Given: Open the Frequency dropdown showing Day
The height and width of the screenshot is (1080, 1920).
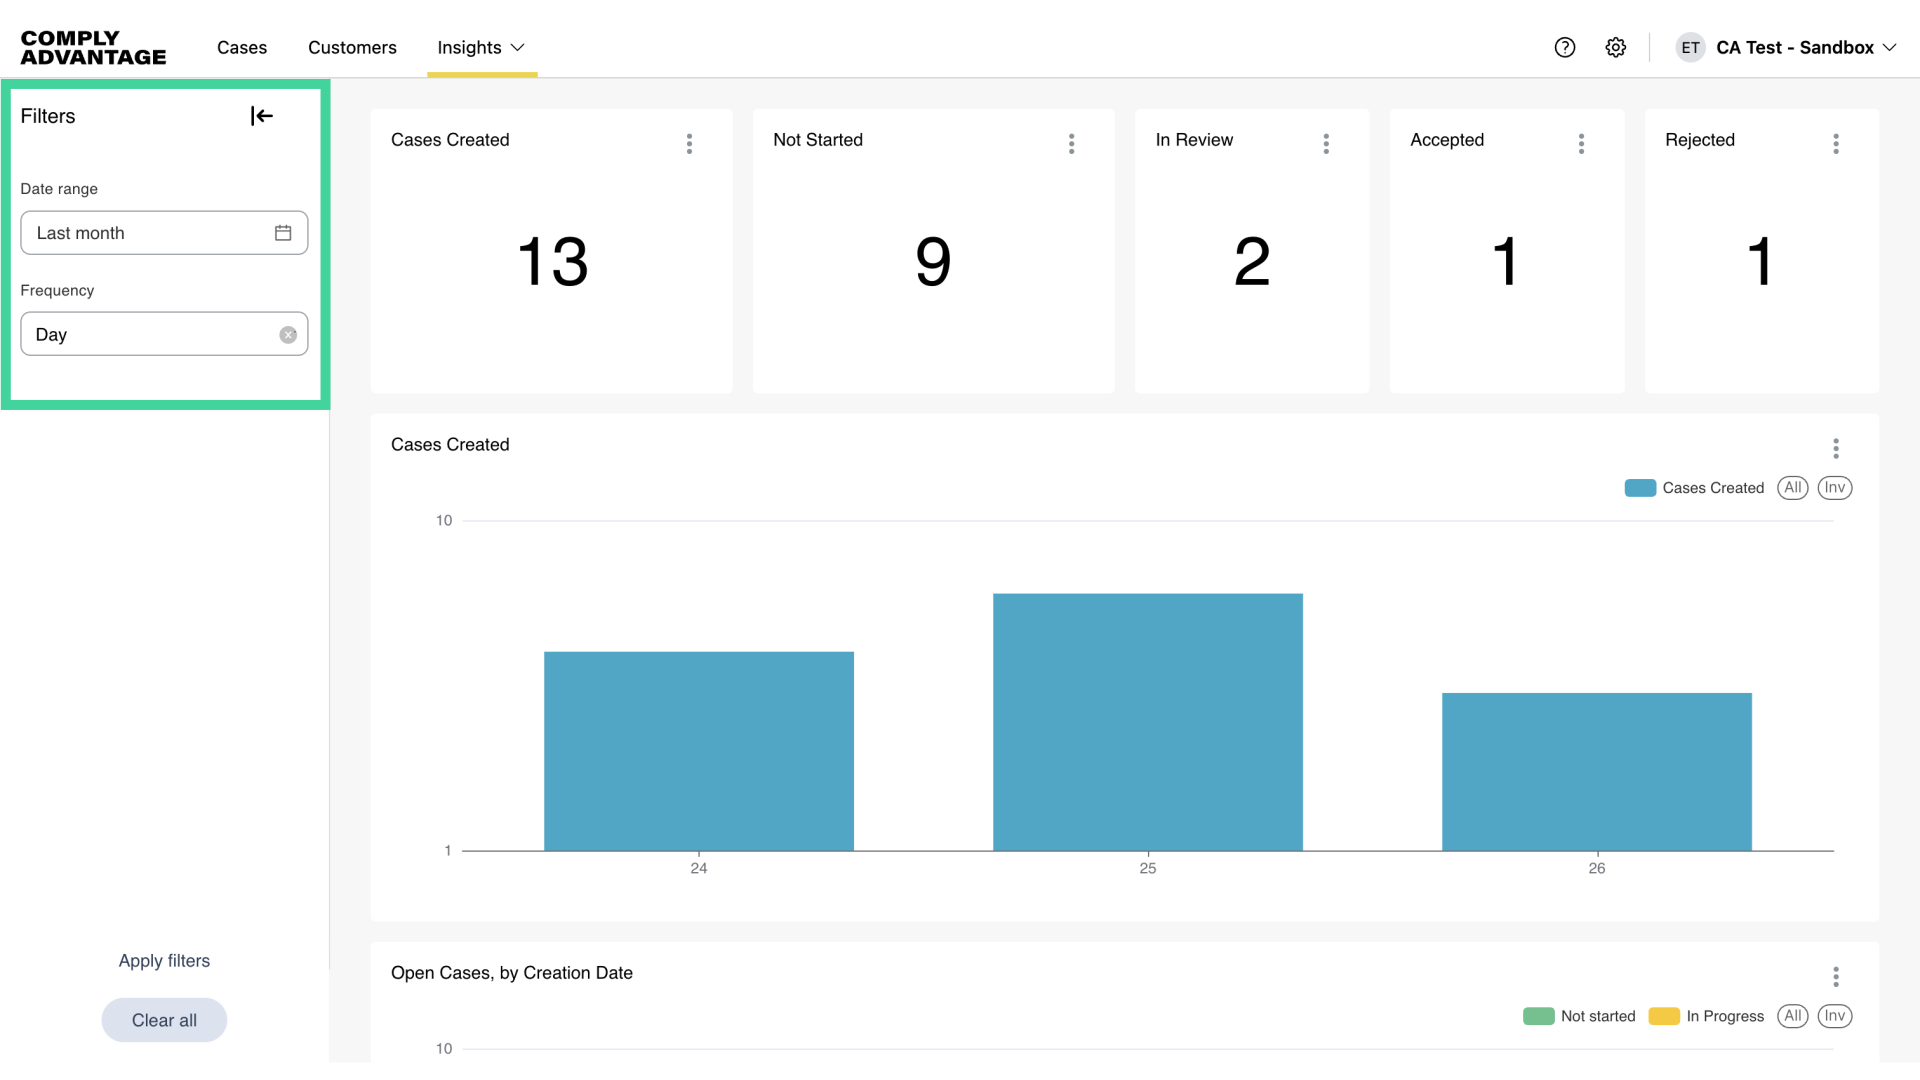Looking at the screenshot, I should [x=150, y=335].
